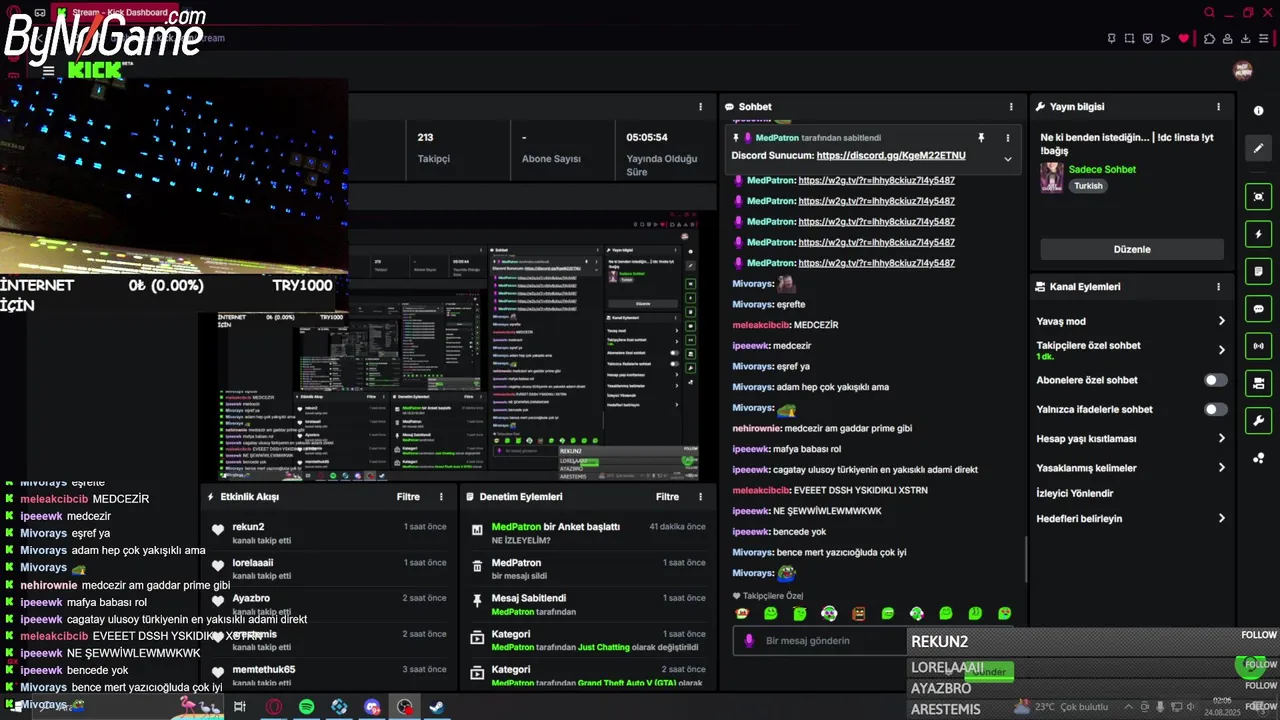The width and height of the screenshot is (1280, 720).
Task: Click the chat bubble icon in the right sidebar
Action: coord(1259,309)
